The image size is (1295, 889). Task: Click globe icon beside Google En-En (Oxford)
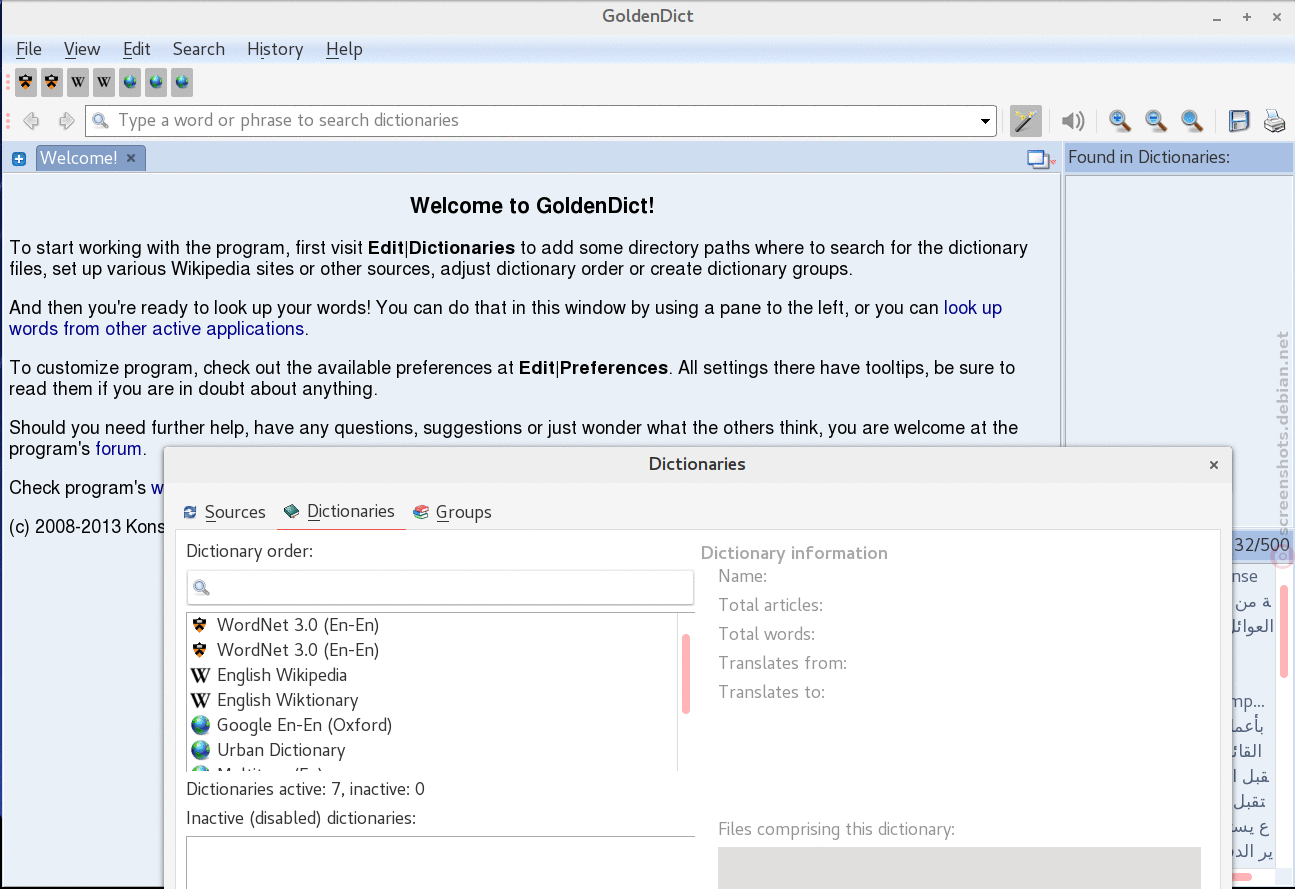[200, 725]
